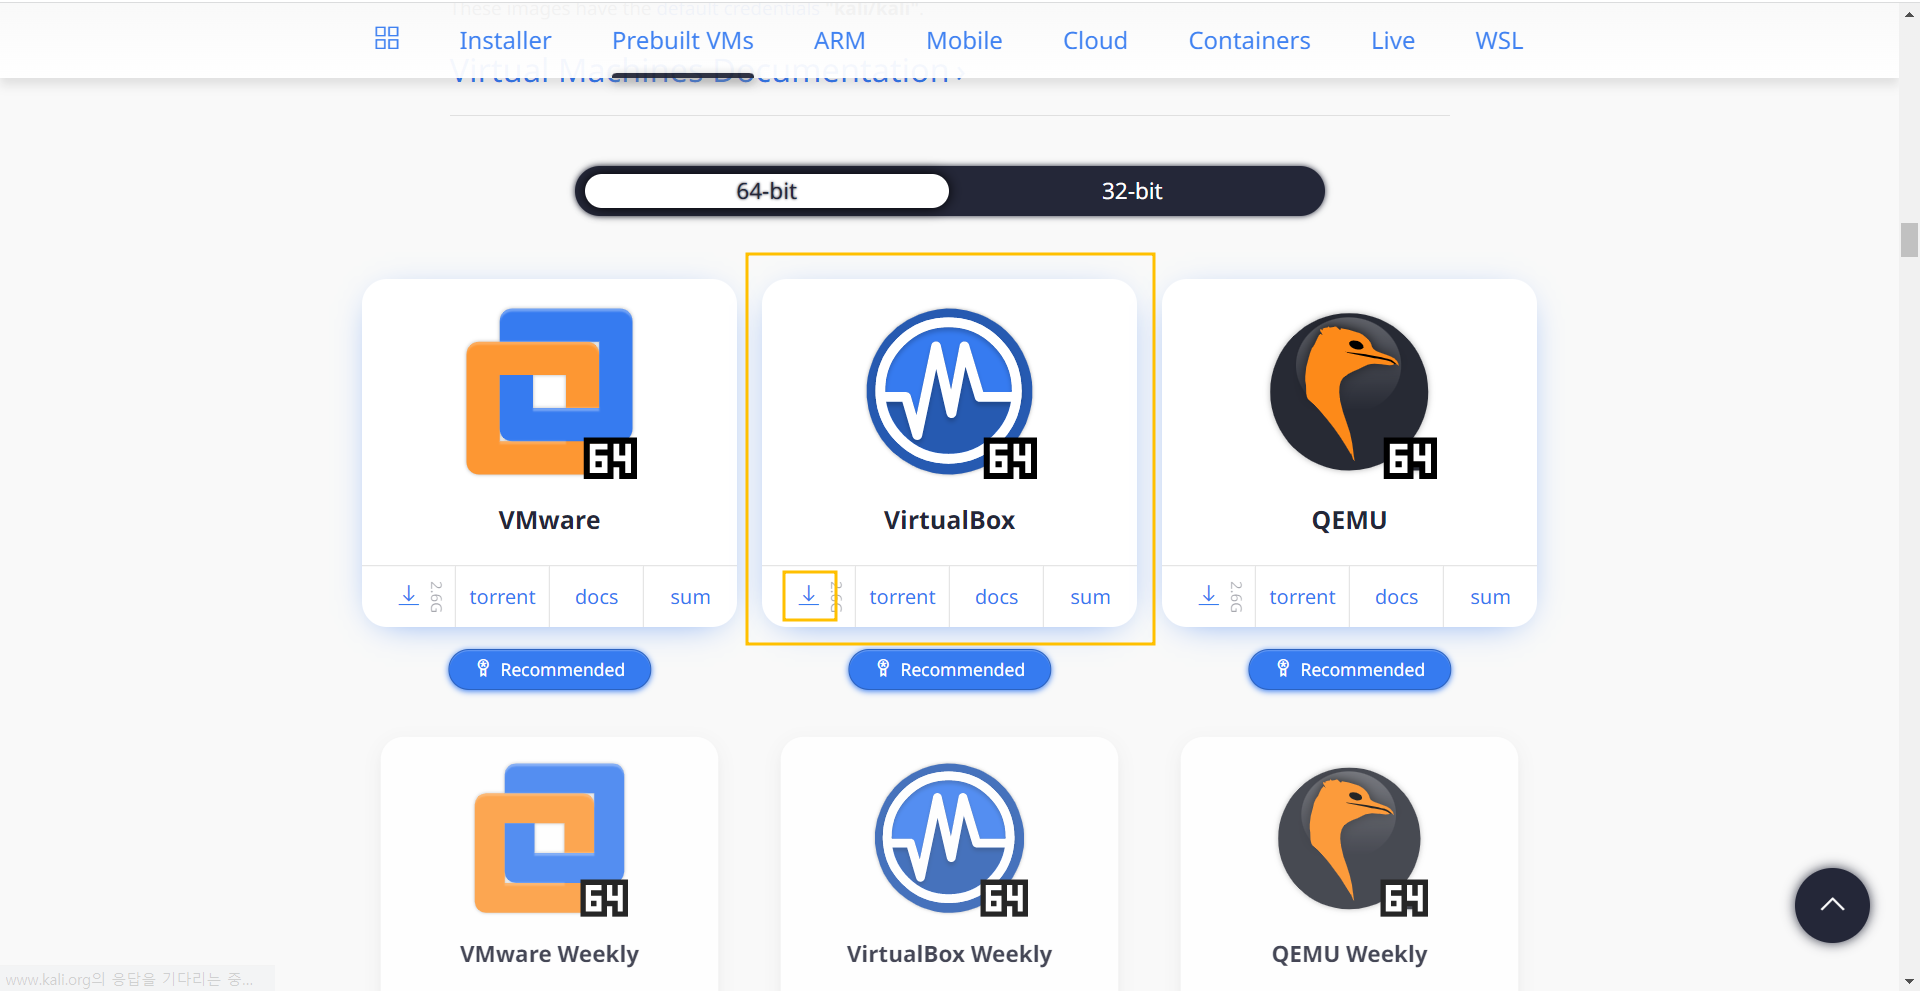This screenshot has width=1920, height=991.
Task: Download the QEMU image
Action: click(x=1209, y=596)
